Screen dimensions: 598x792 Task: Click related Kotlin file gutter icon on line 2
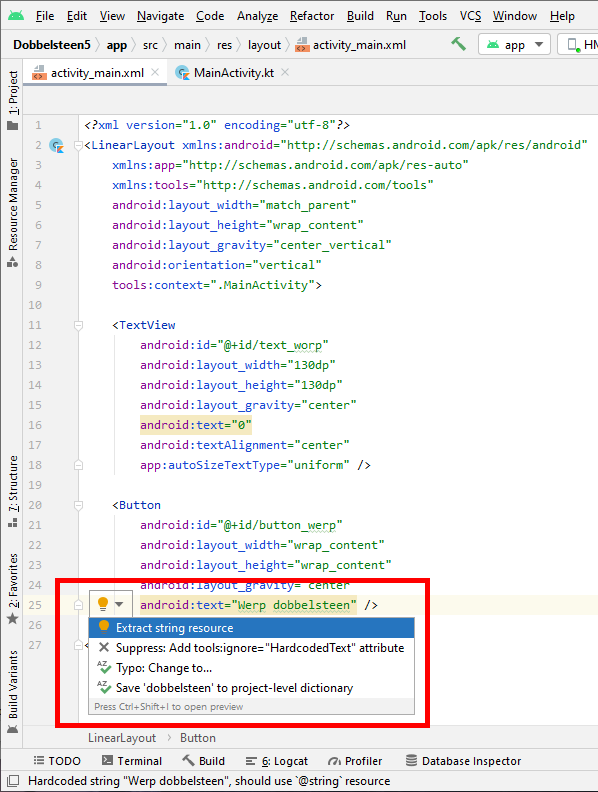(x=57, y=145)
